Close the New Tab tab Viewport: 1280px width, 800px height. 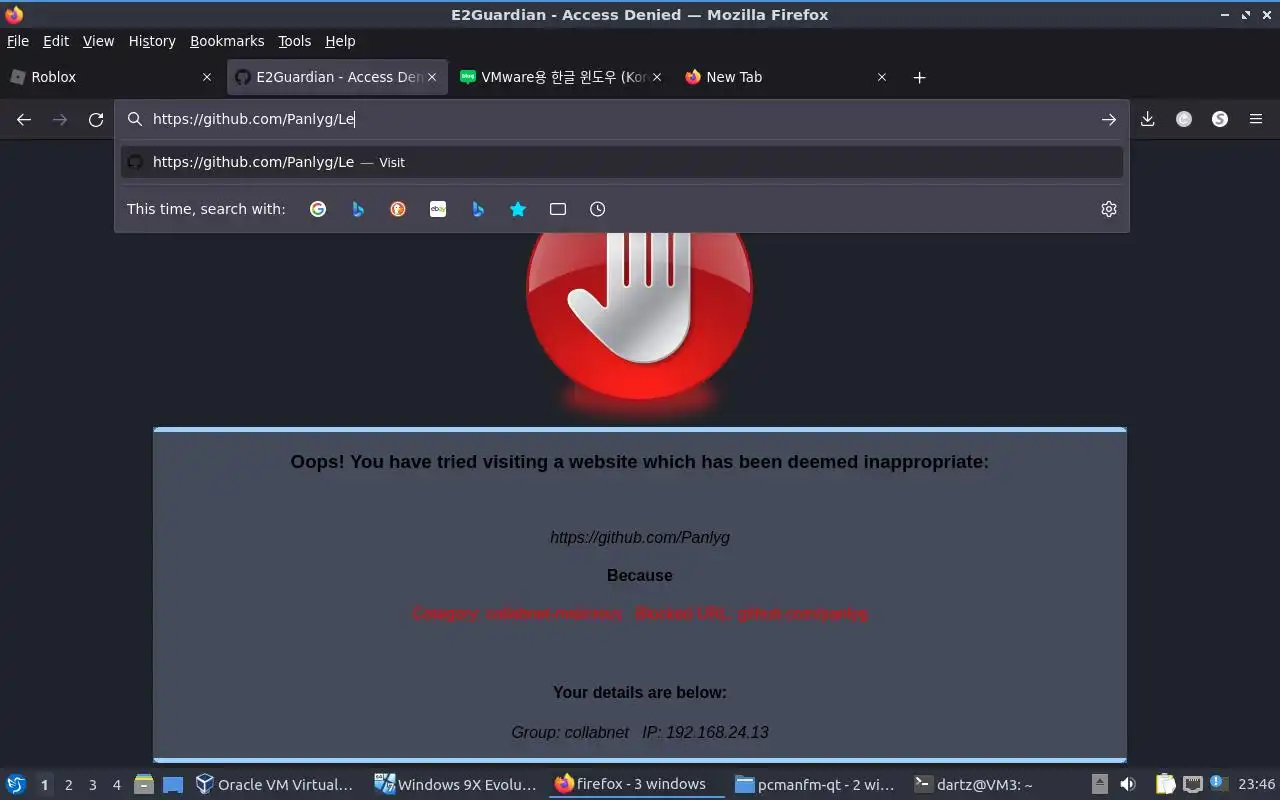pyautogui.click(x=882, y=77)
